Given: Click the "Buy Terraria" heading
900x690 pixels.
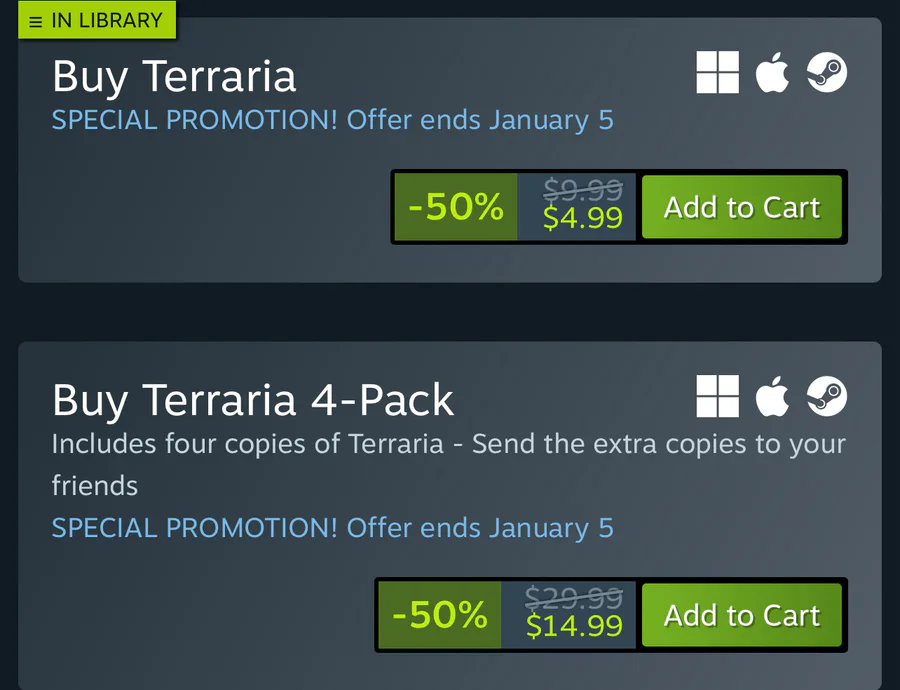Looking at the screenshot, I should pyautogui.click(x=174, y=77).
